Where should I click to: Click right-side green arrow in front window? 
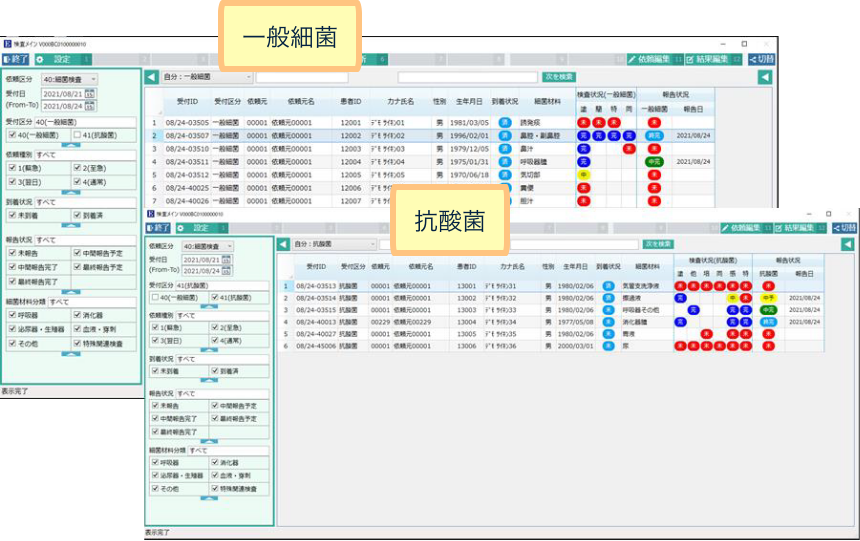point(847,244)
